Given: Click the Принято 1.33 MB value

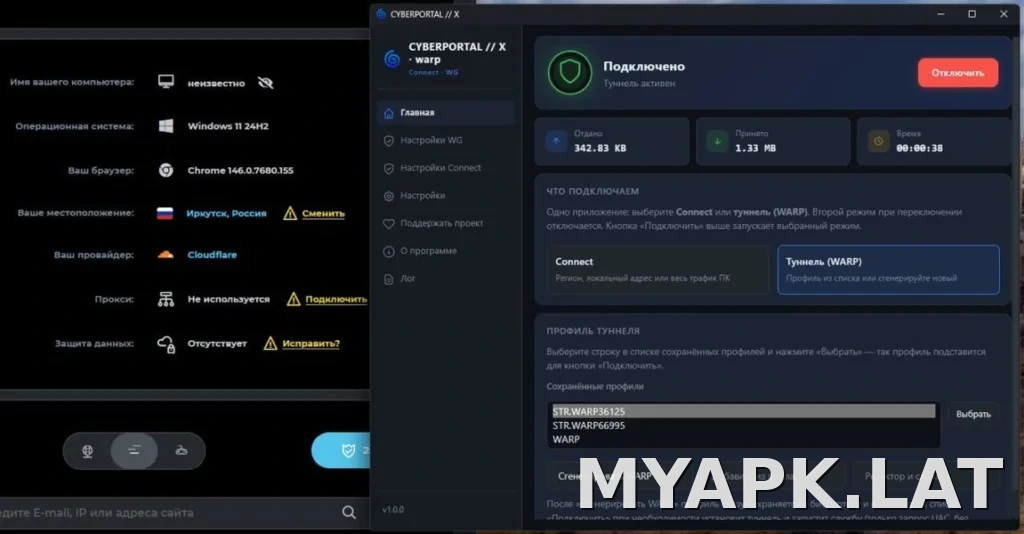Looking at the screenshot, I should pyautogui.click(x=755, y=148).
